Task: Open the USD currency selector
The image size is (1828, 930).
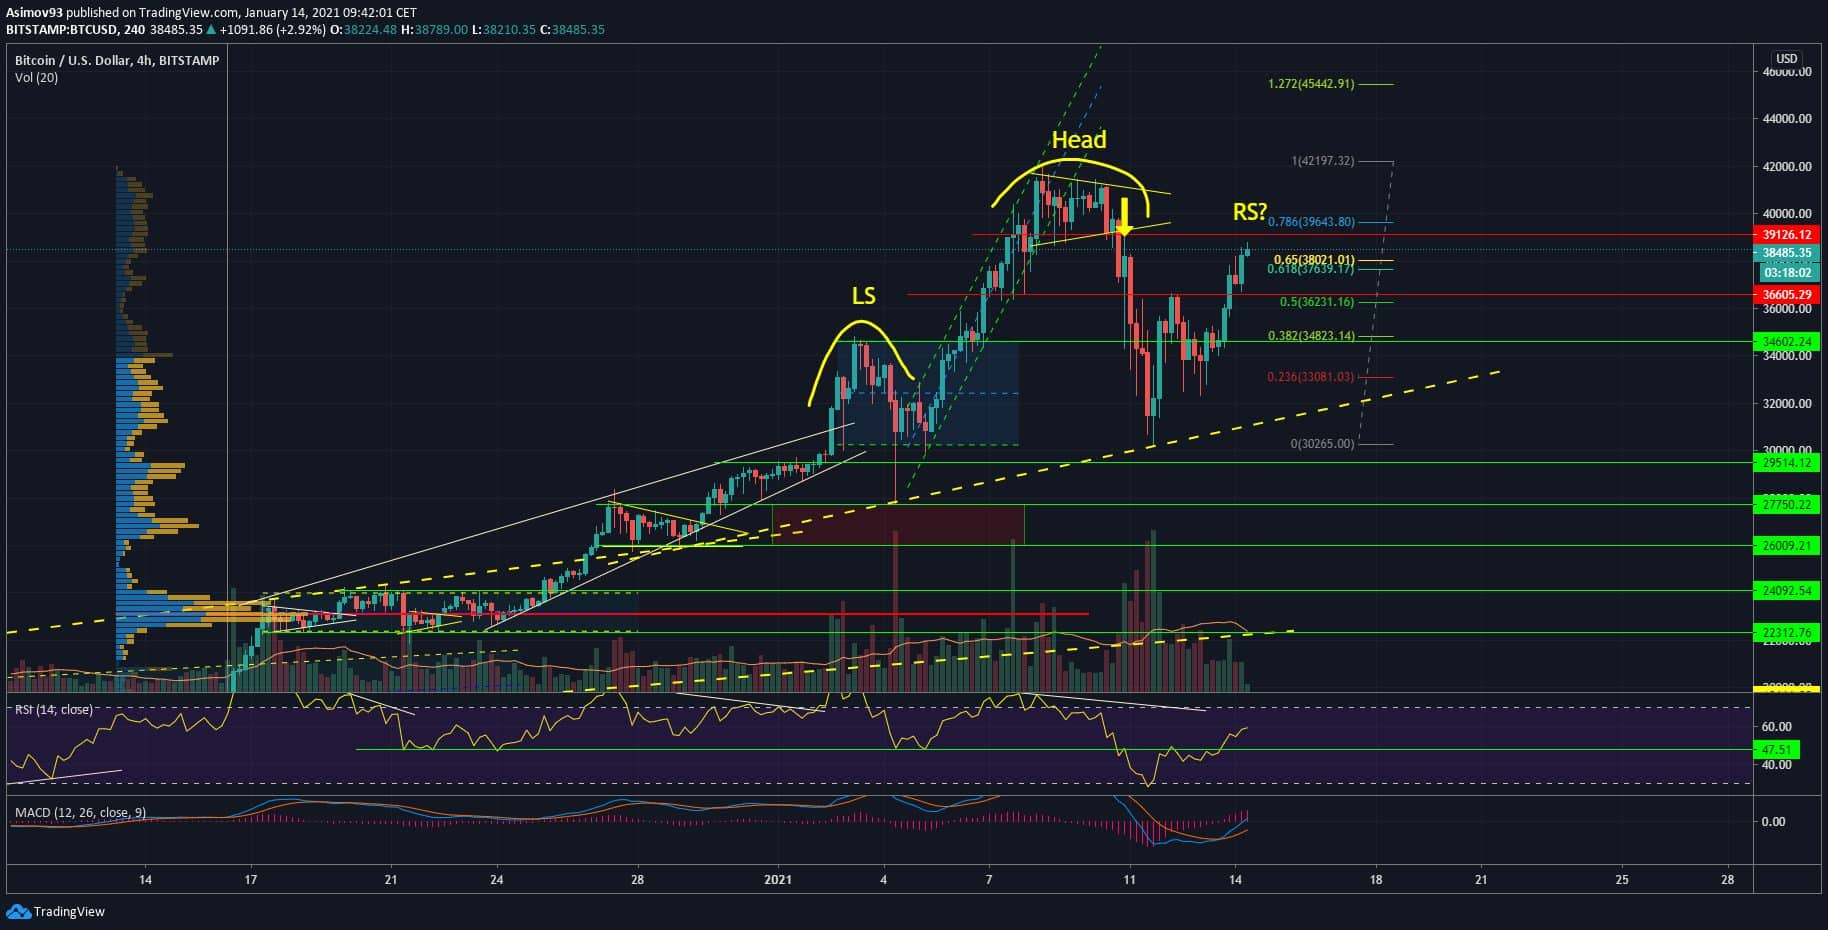Action: coord(1786,59)
